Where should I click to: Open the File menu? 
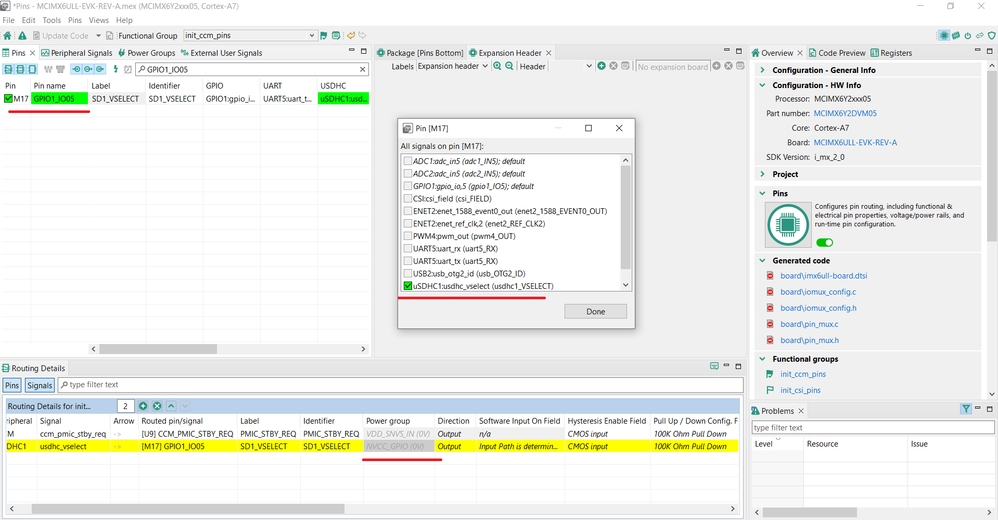[8, 20]
